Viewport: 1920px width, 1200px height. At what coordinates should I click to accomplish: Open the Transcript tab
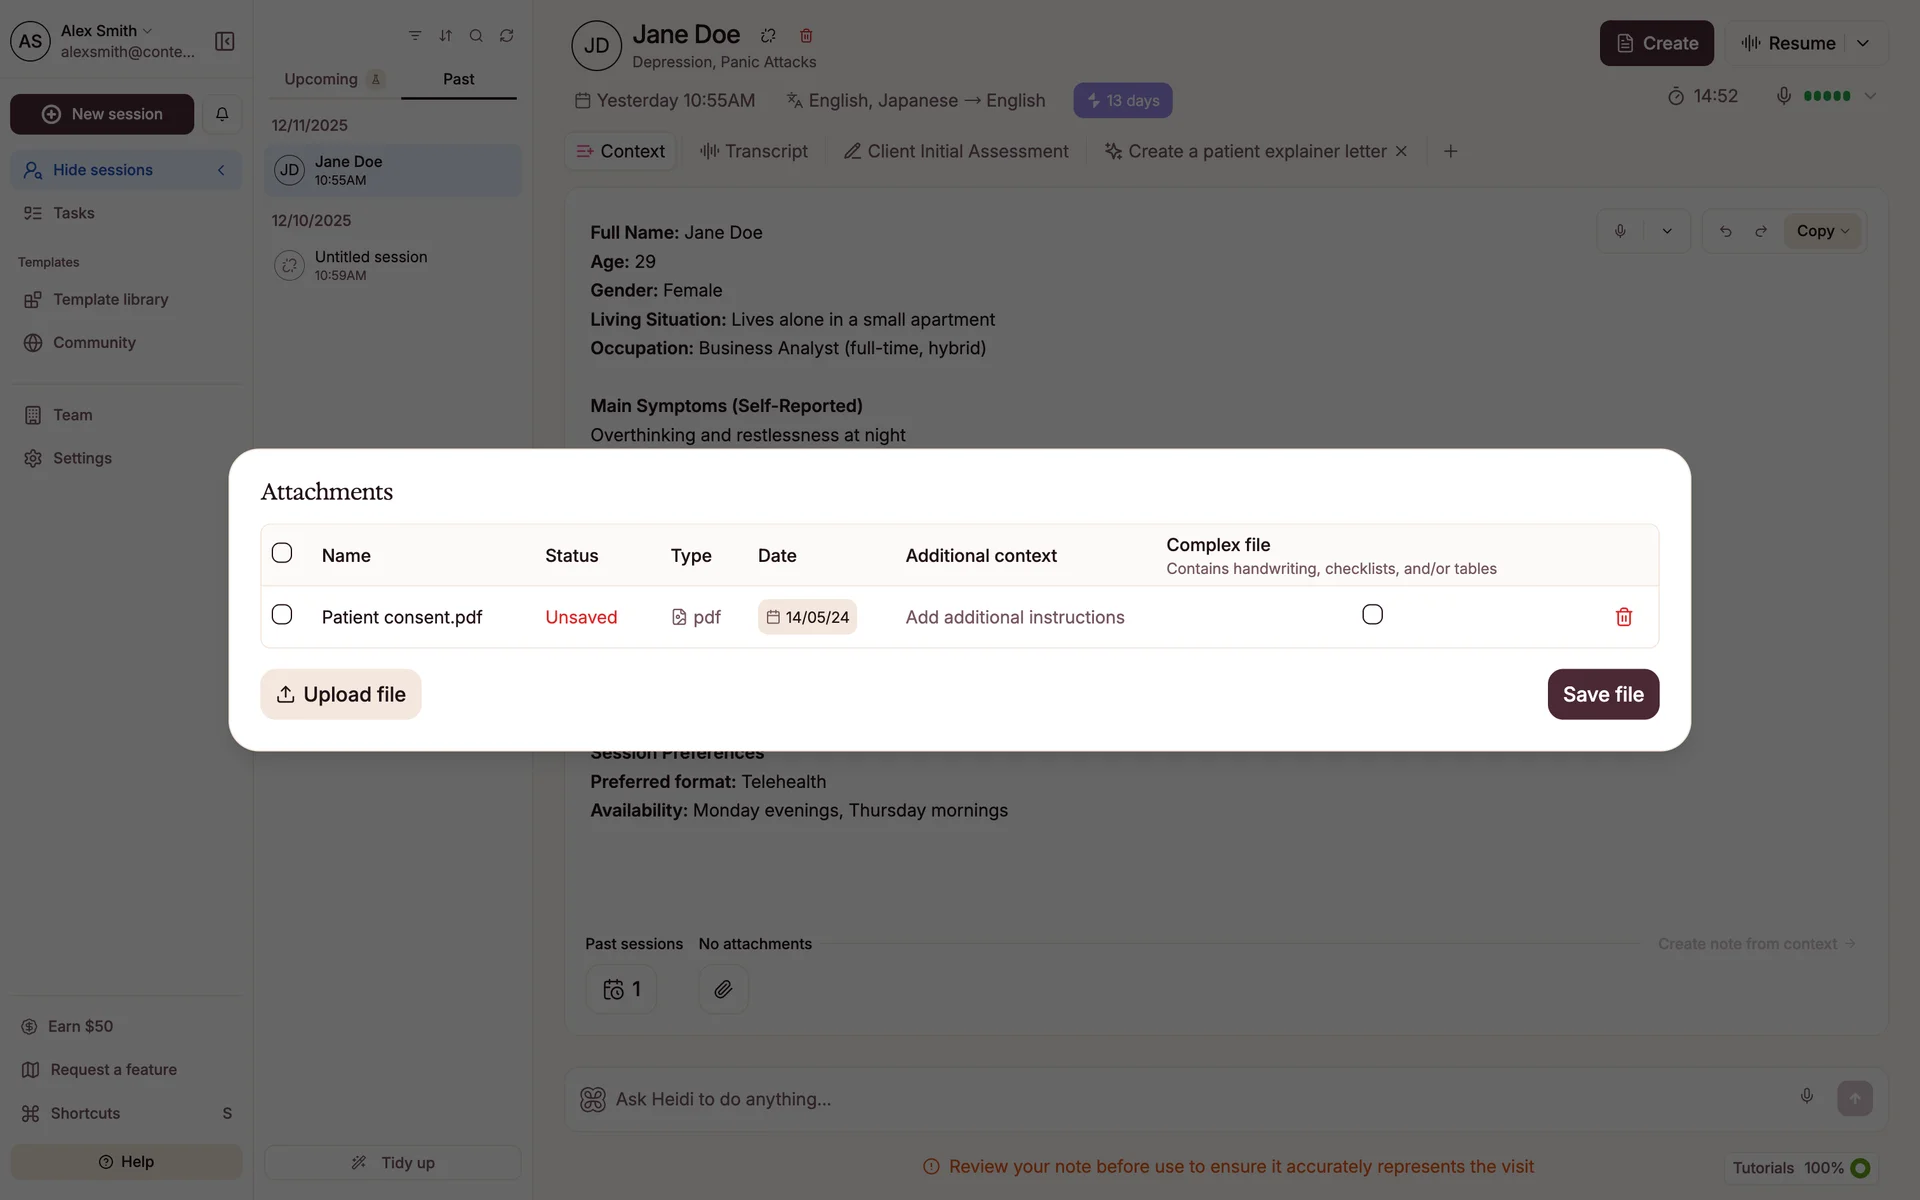pyautogui.click(x=754, y=151)
